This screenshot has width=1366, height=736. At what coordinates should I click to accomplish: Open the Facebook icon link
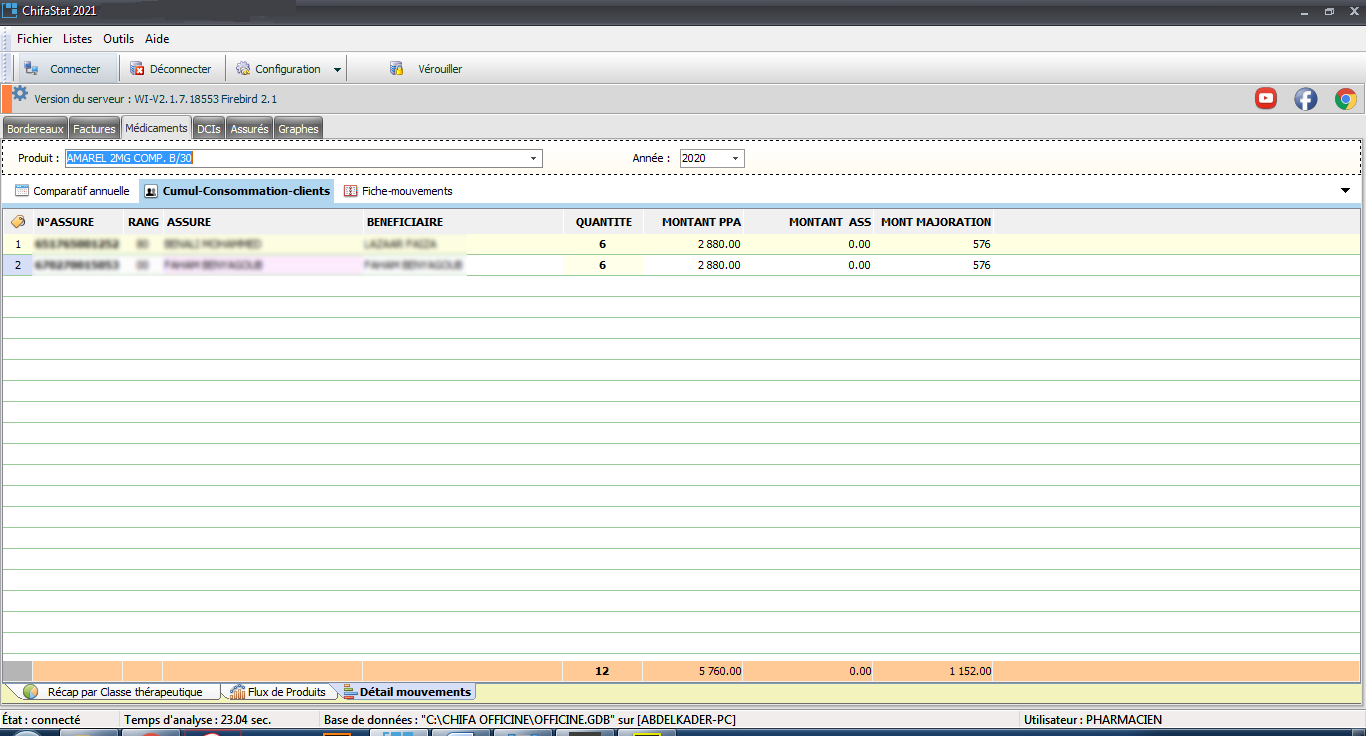pyautogui.click(x=1306, y=98)
